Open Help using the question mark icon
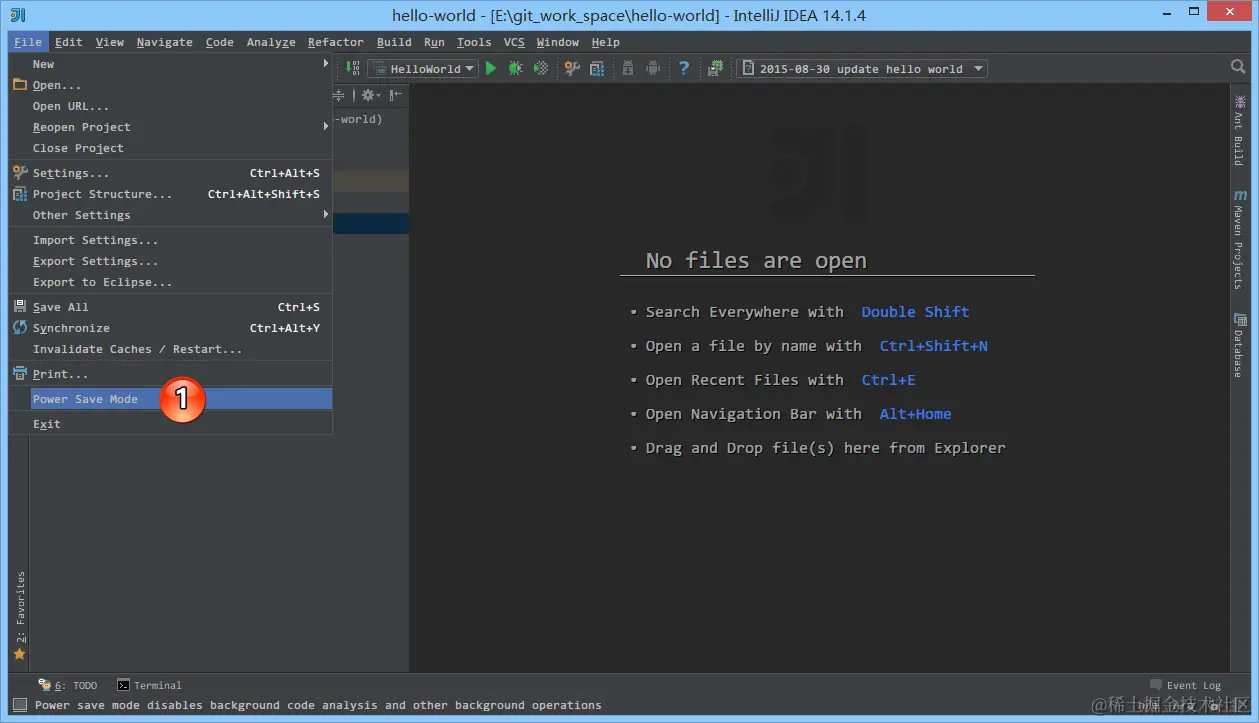The height and width of the screenshot is (723, 1259). point(684,68)
